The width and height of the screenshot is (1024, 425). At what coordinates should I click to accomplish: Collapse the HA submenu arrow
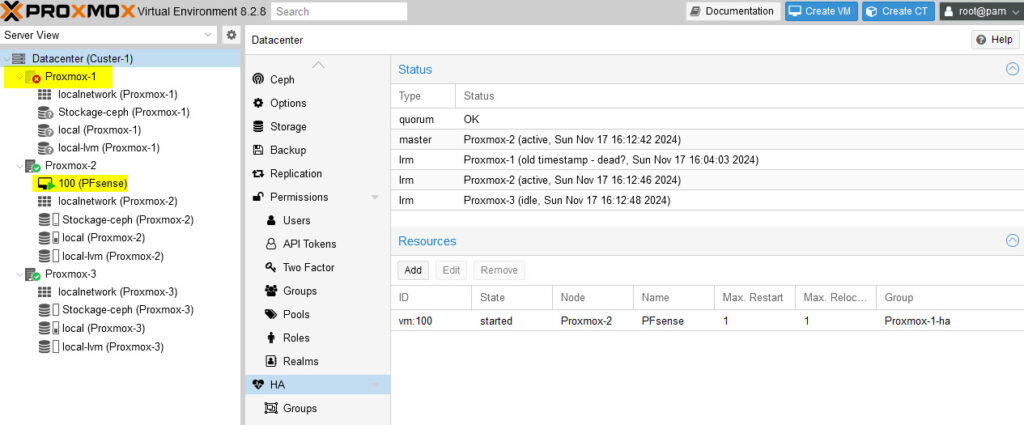(x=375, y=385)
